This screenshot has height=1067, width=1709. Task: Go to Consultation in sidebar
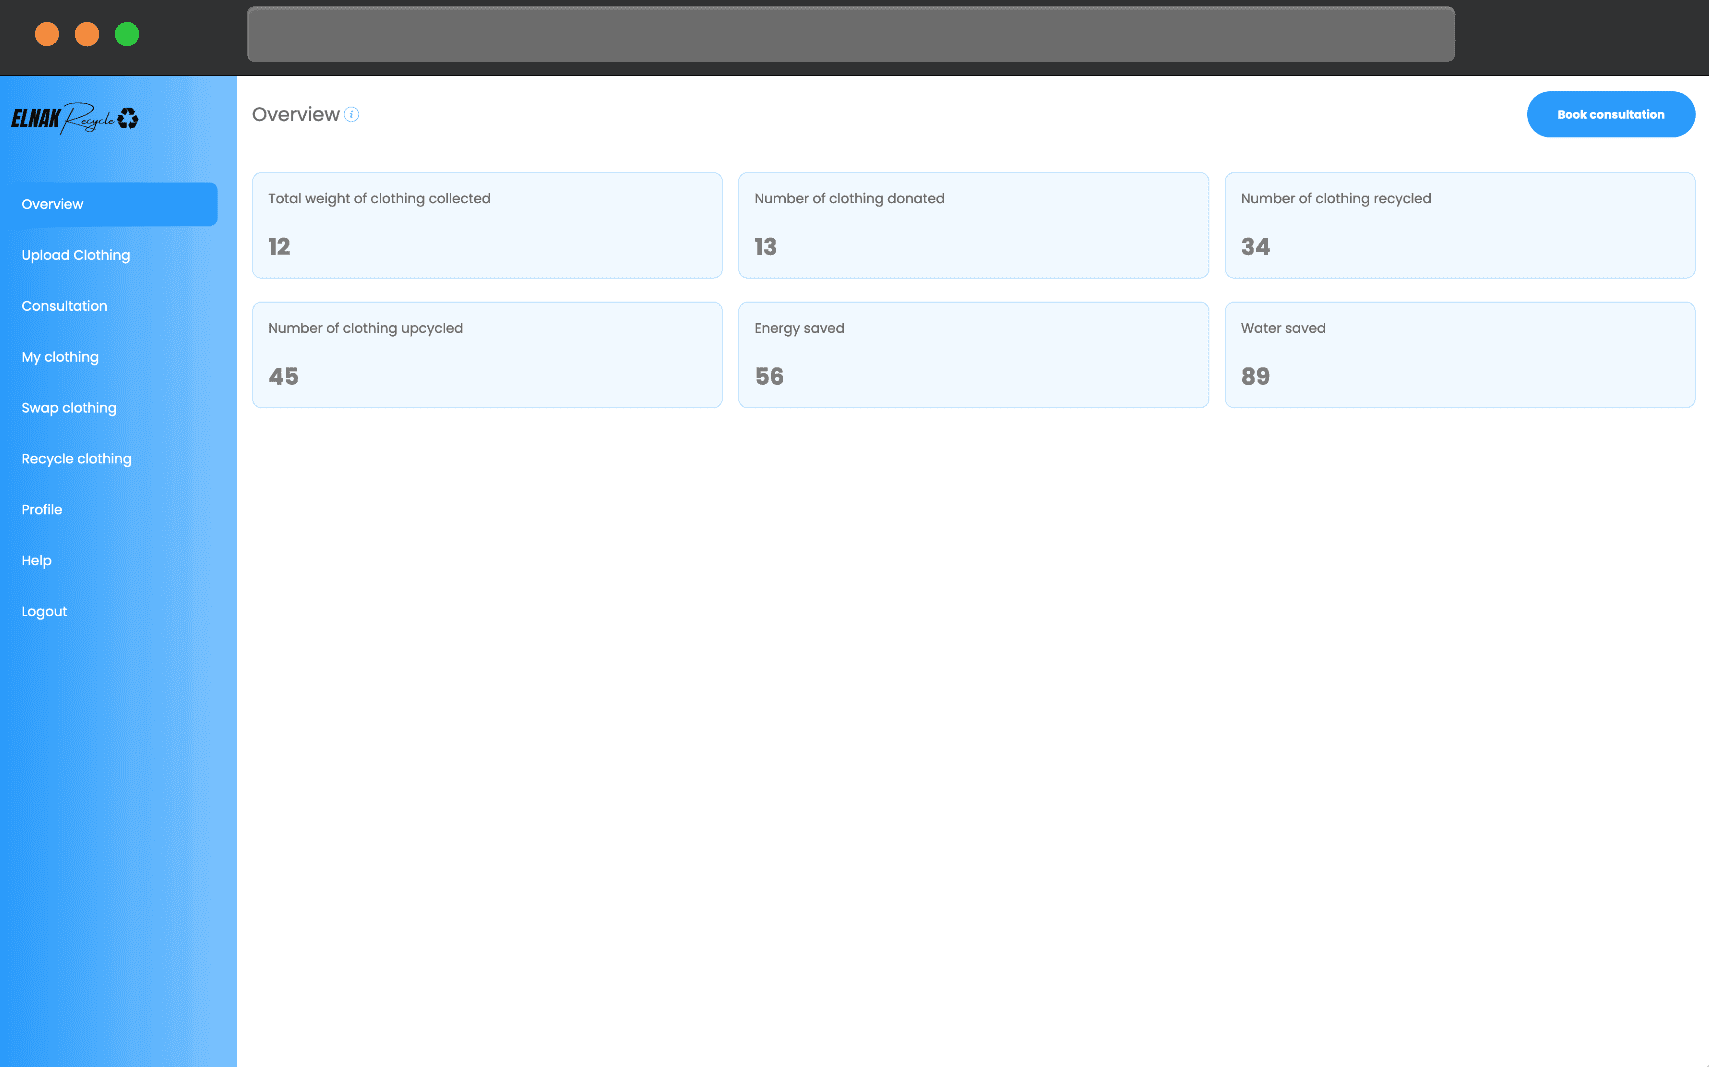click(65, 306)
